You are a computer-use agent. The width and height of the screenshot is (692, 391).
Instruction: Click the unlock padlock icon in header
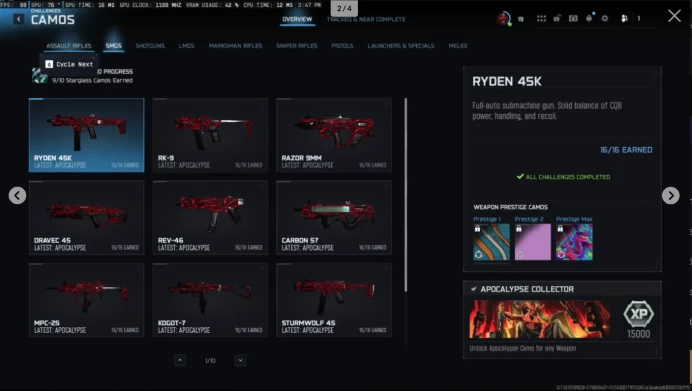click(557, 19)
